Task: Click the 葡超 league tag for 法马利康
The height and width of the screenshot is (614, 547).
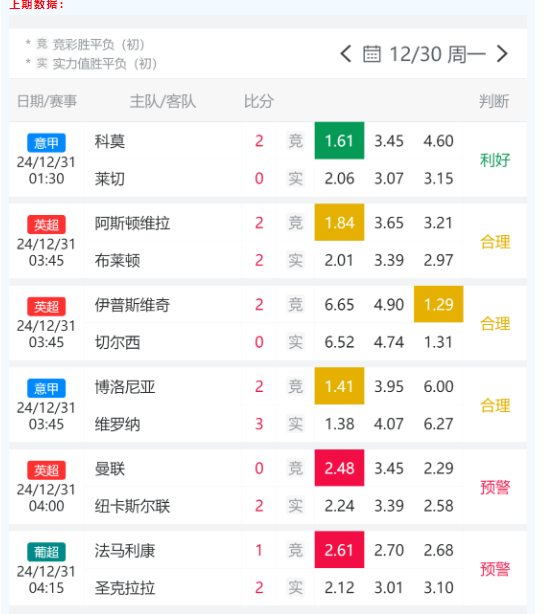Action: (46, 552)
